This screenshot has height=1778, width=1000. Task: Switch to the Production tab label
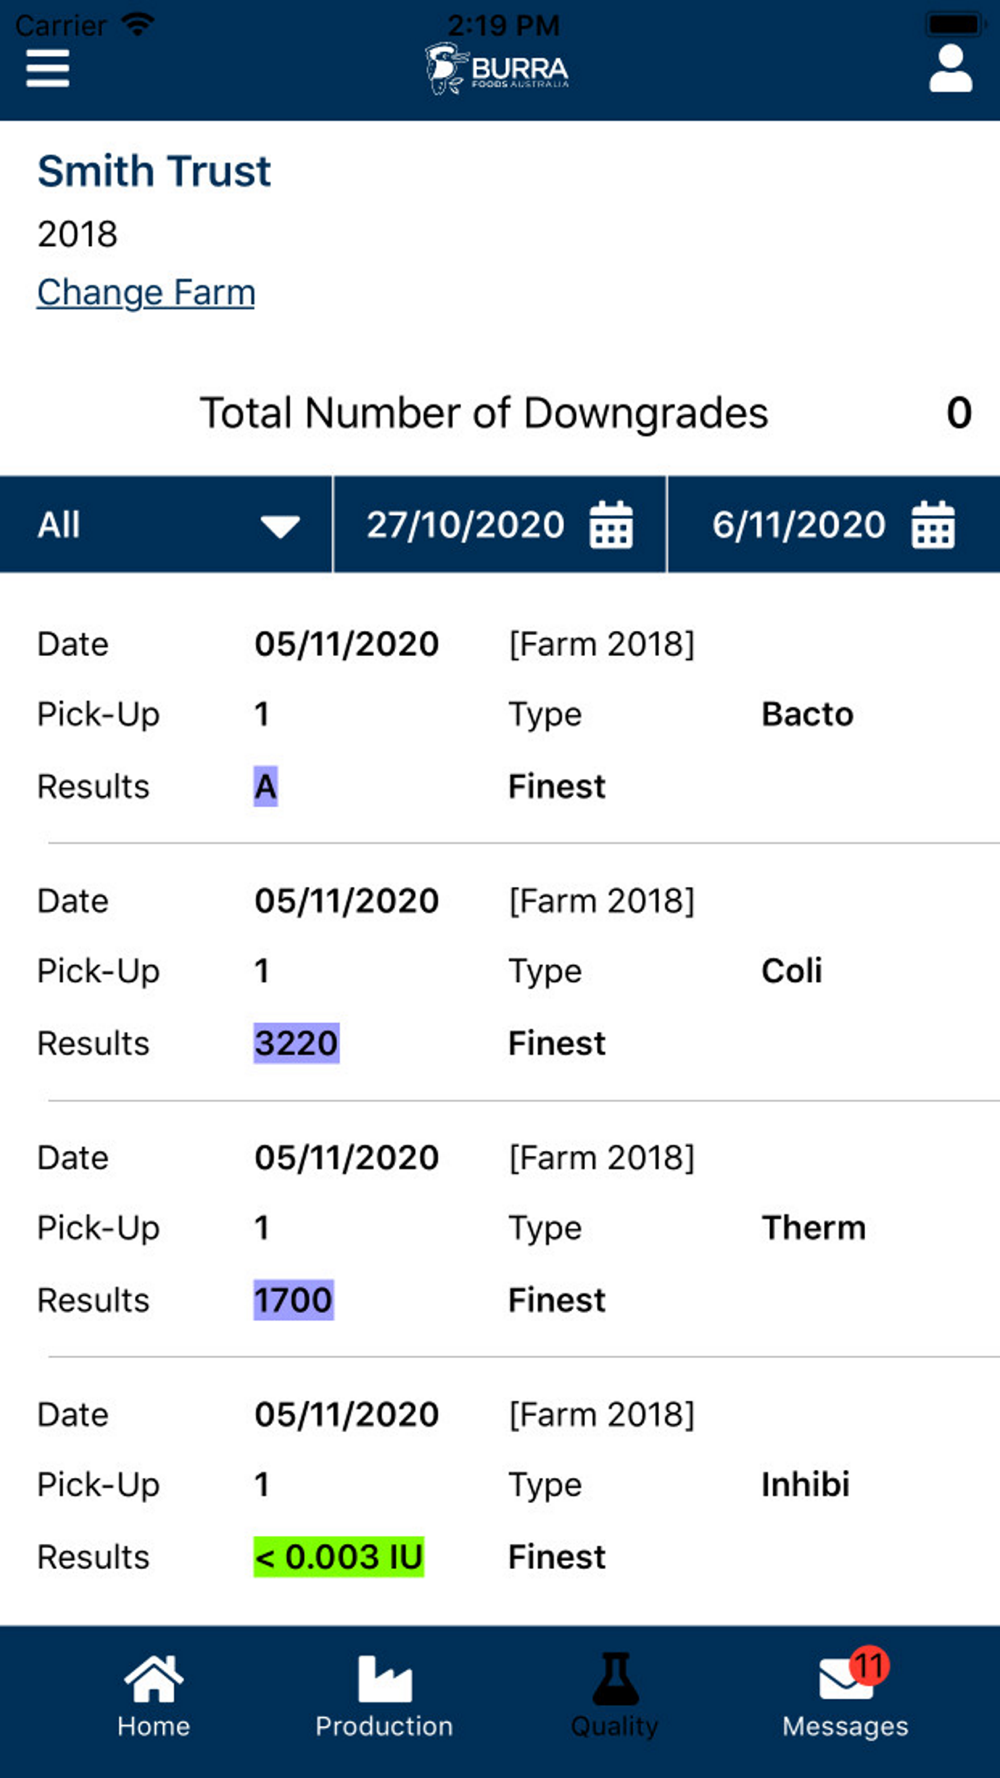[384, 1726]
